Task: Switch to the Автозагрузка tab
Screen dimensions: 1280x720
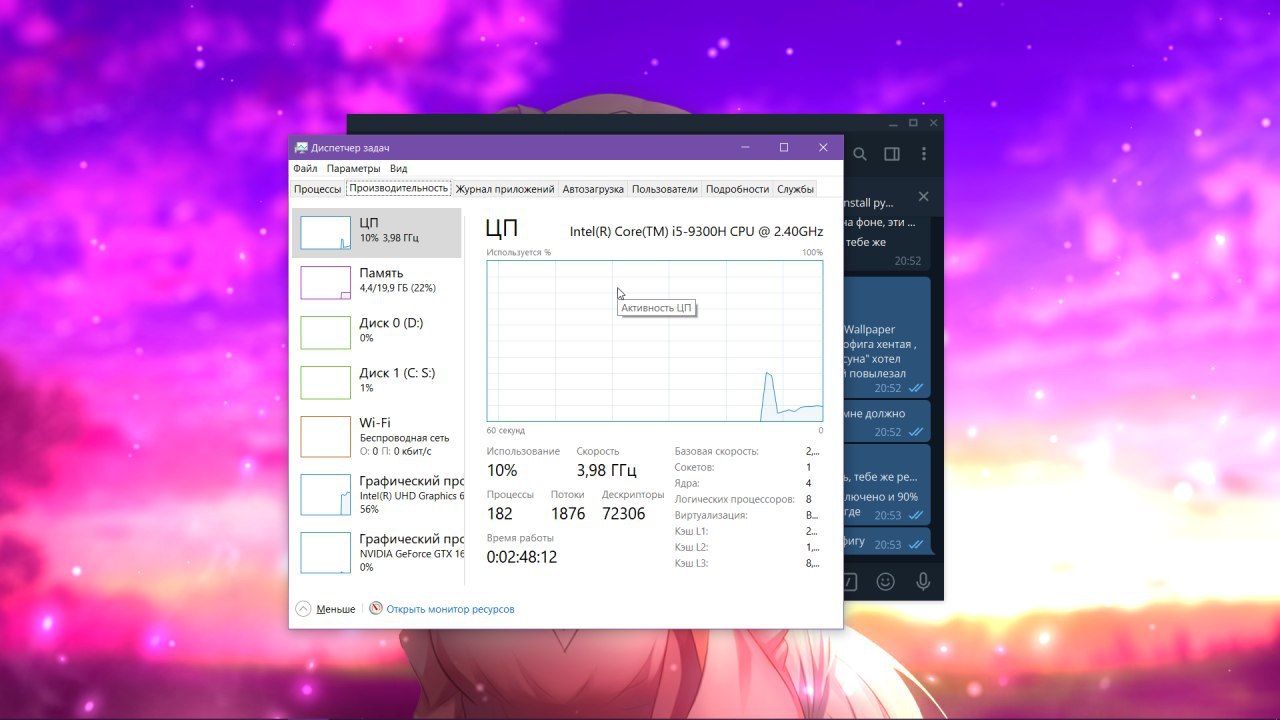Action: pos(593,189)
